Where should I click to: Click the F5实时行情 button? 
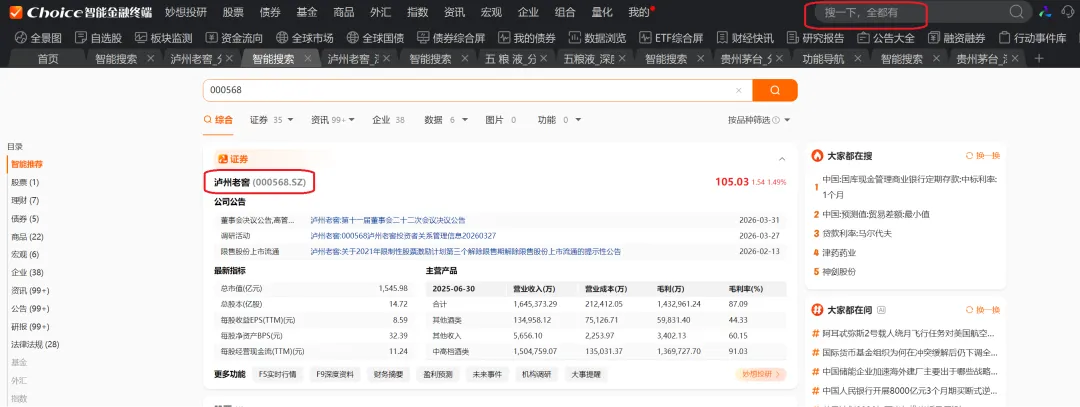(x=277, y=375)
